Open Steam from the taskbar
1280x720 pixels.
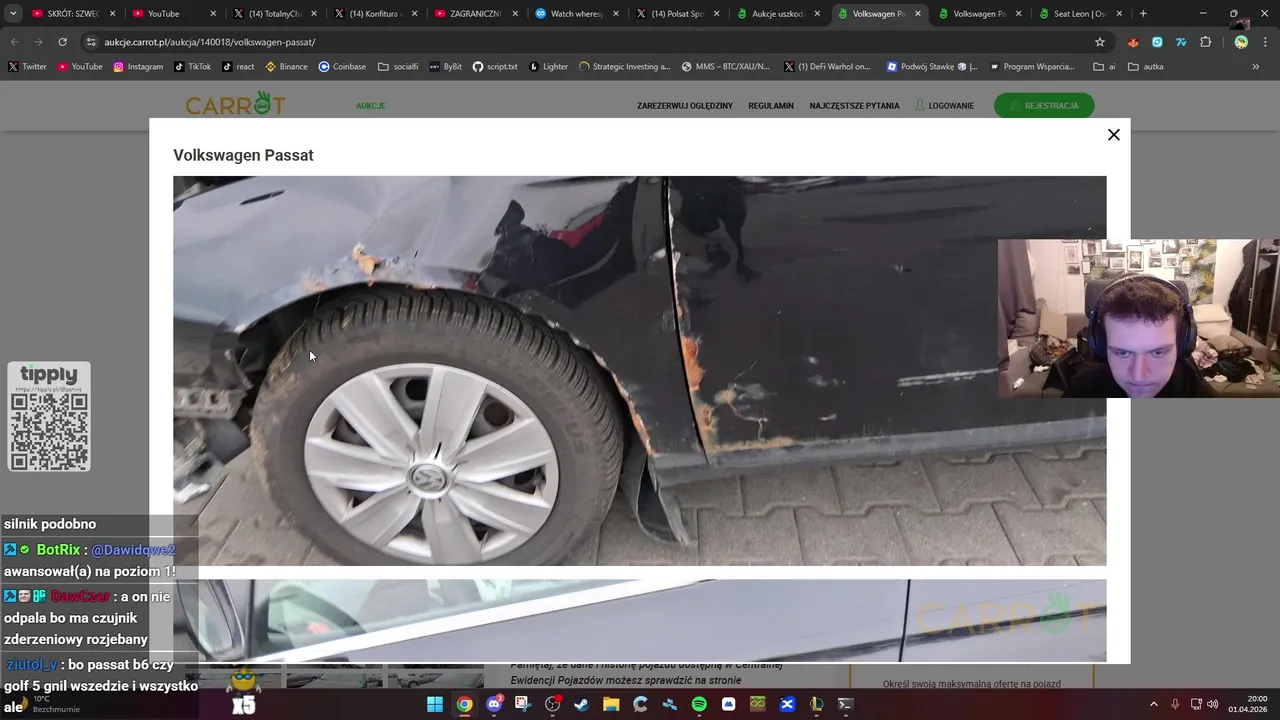581,704
